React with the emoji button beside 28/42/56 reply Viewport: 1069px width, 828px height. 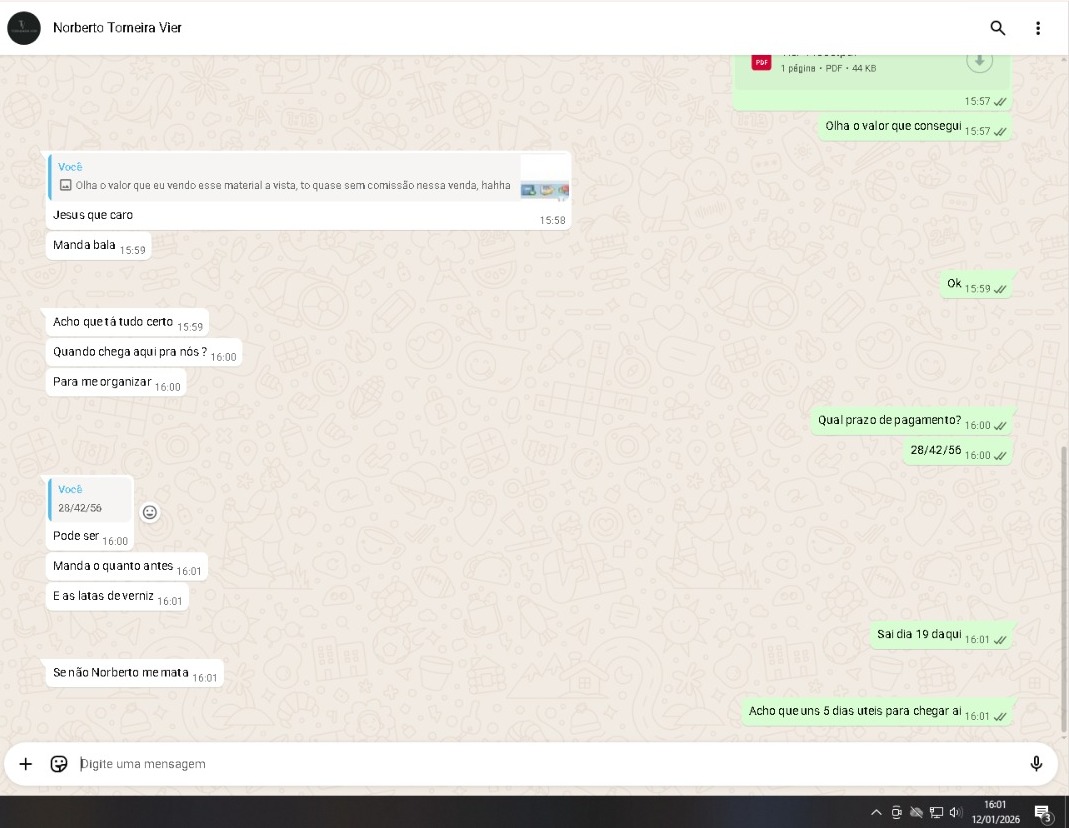[150, 512]
